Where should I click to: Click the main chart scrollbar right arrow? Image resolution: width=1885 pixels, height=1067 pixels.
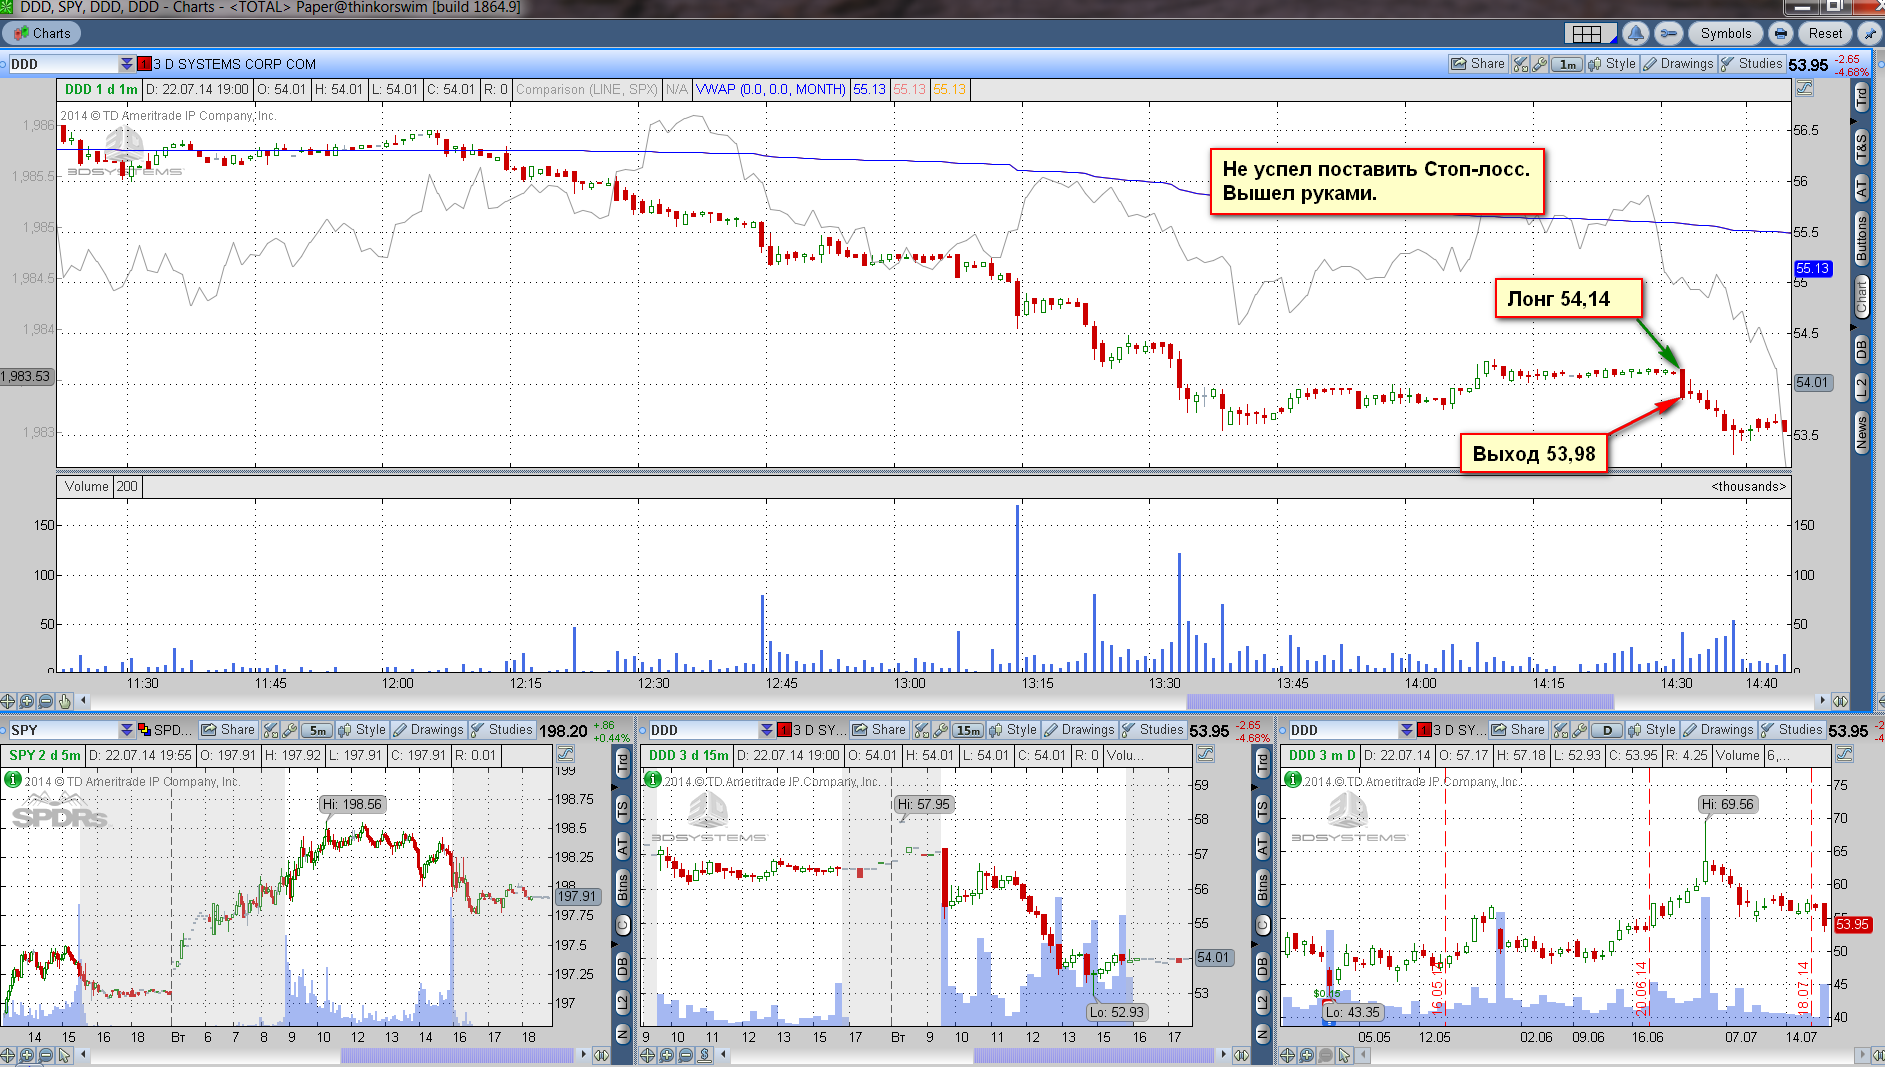click(x=1822, y=701)
